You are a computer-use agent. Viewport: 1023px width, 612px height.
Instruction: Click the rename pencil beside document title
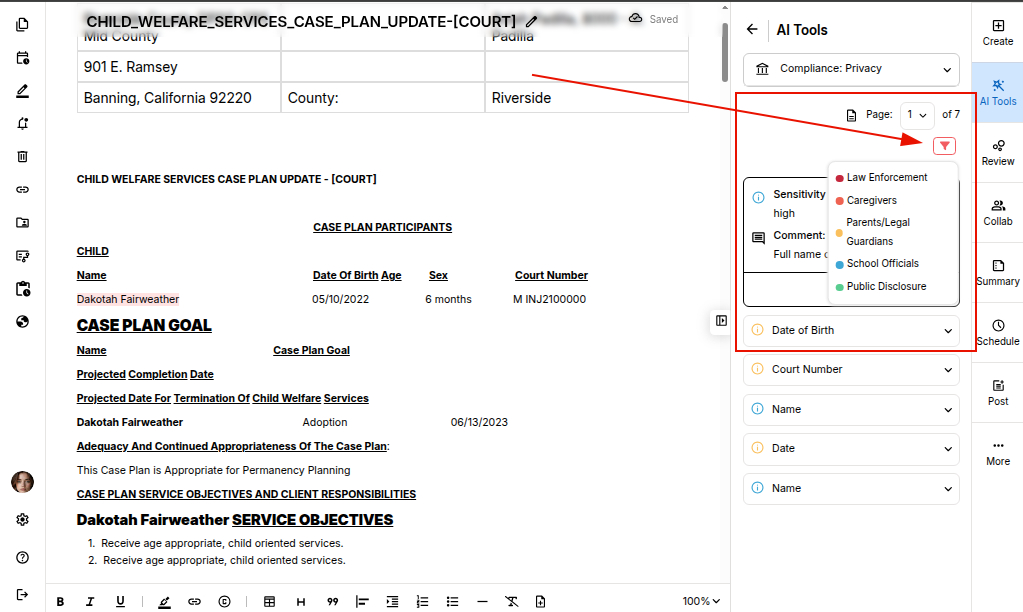(531, 21)
